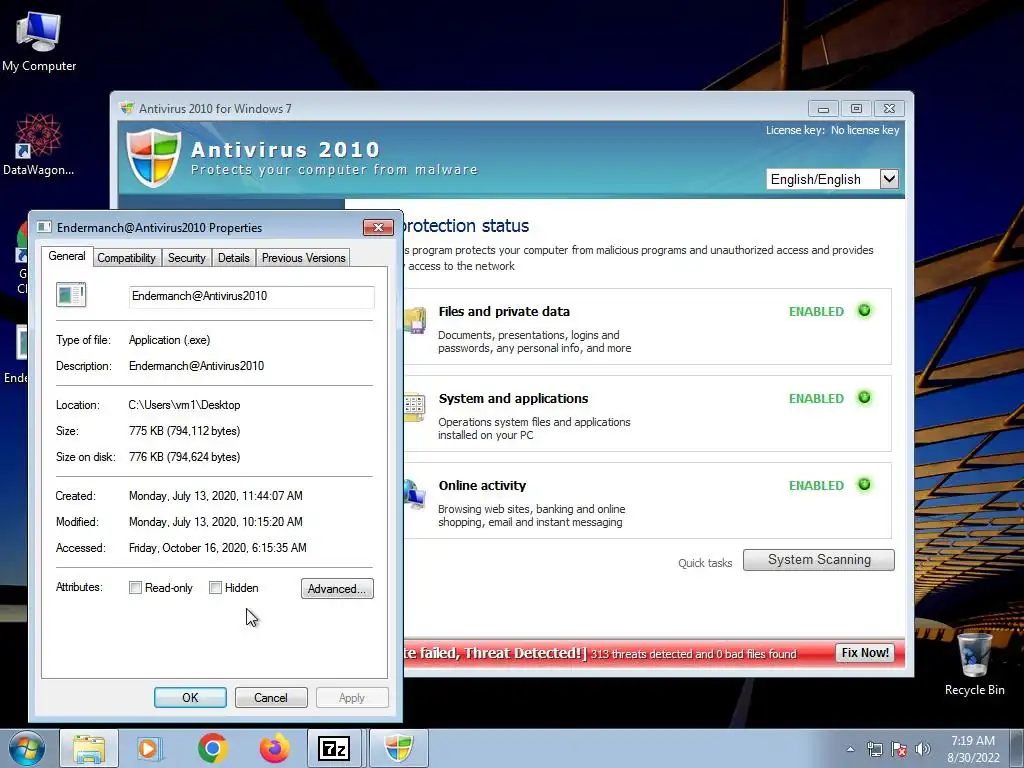
Task: Open 7-Zip from the taskbar
Action: pyautogui.click(x=334, y=748)
